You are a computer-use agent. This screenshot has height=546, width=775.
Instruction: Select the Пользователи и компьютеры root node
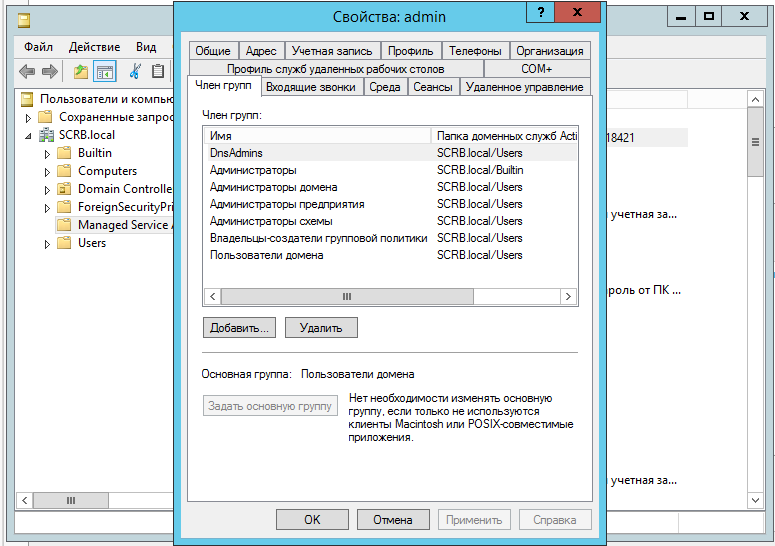point(99,99)
